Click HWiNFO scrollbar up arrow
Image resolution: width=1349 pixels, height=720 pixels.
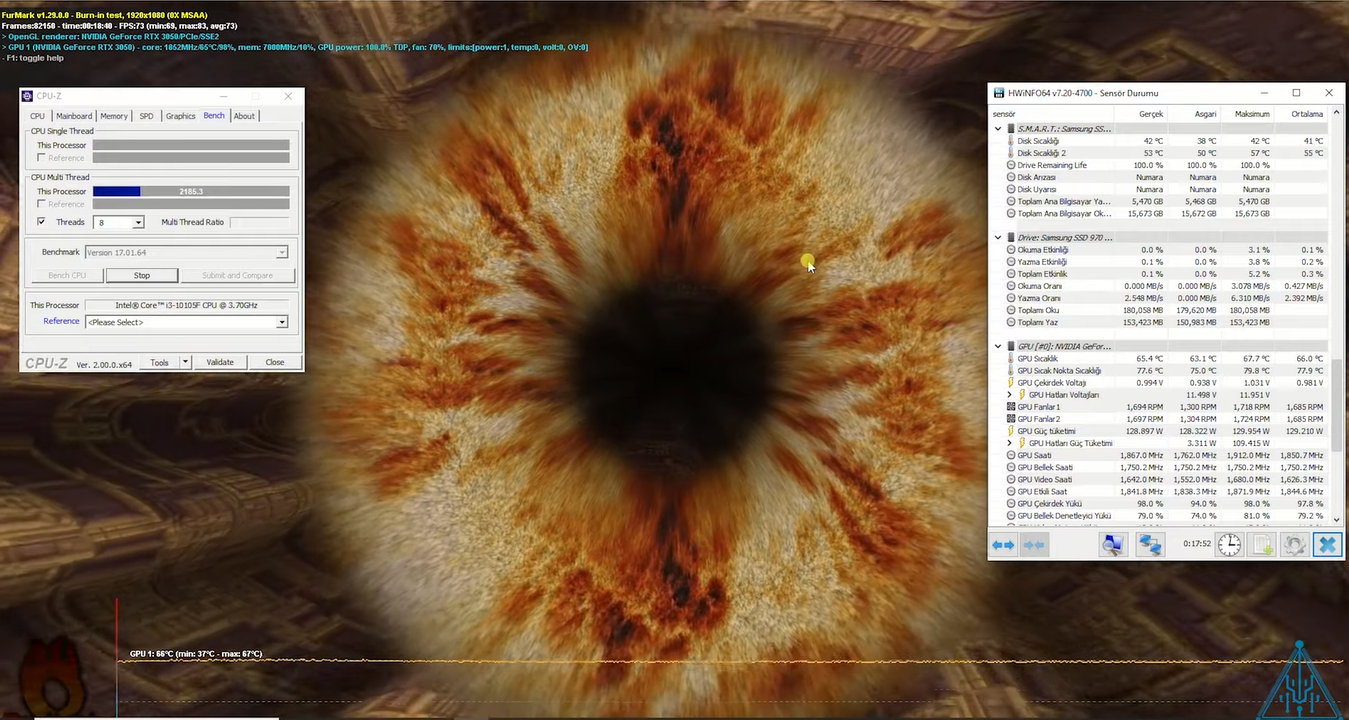coord(1337,114)
